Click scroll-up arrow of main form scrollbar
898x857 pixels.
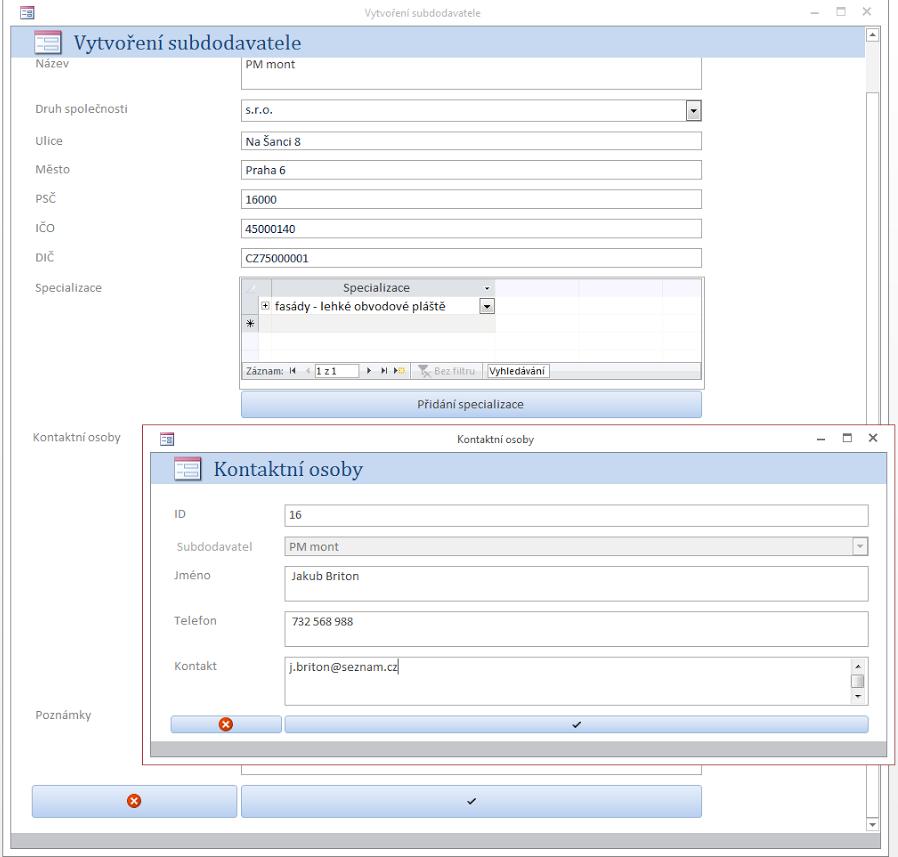(872, 35)
